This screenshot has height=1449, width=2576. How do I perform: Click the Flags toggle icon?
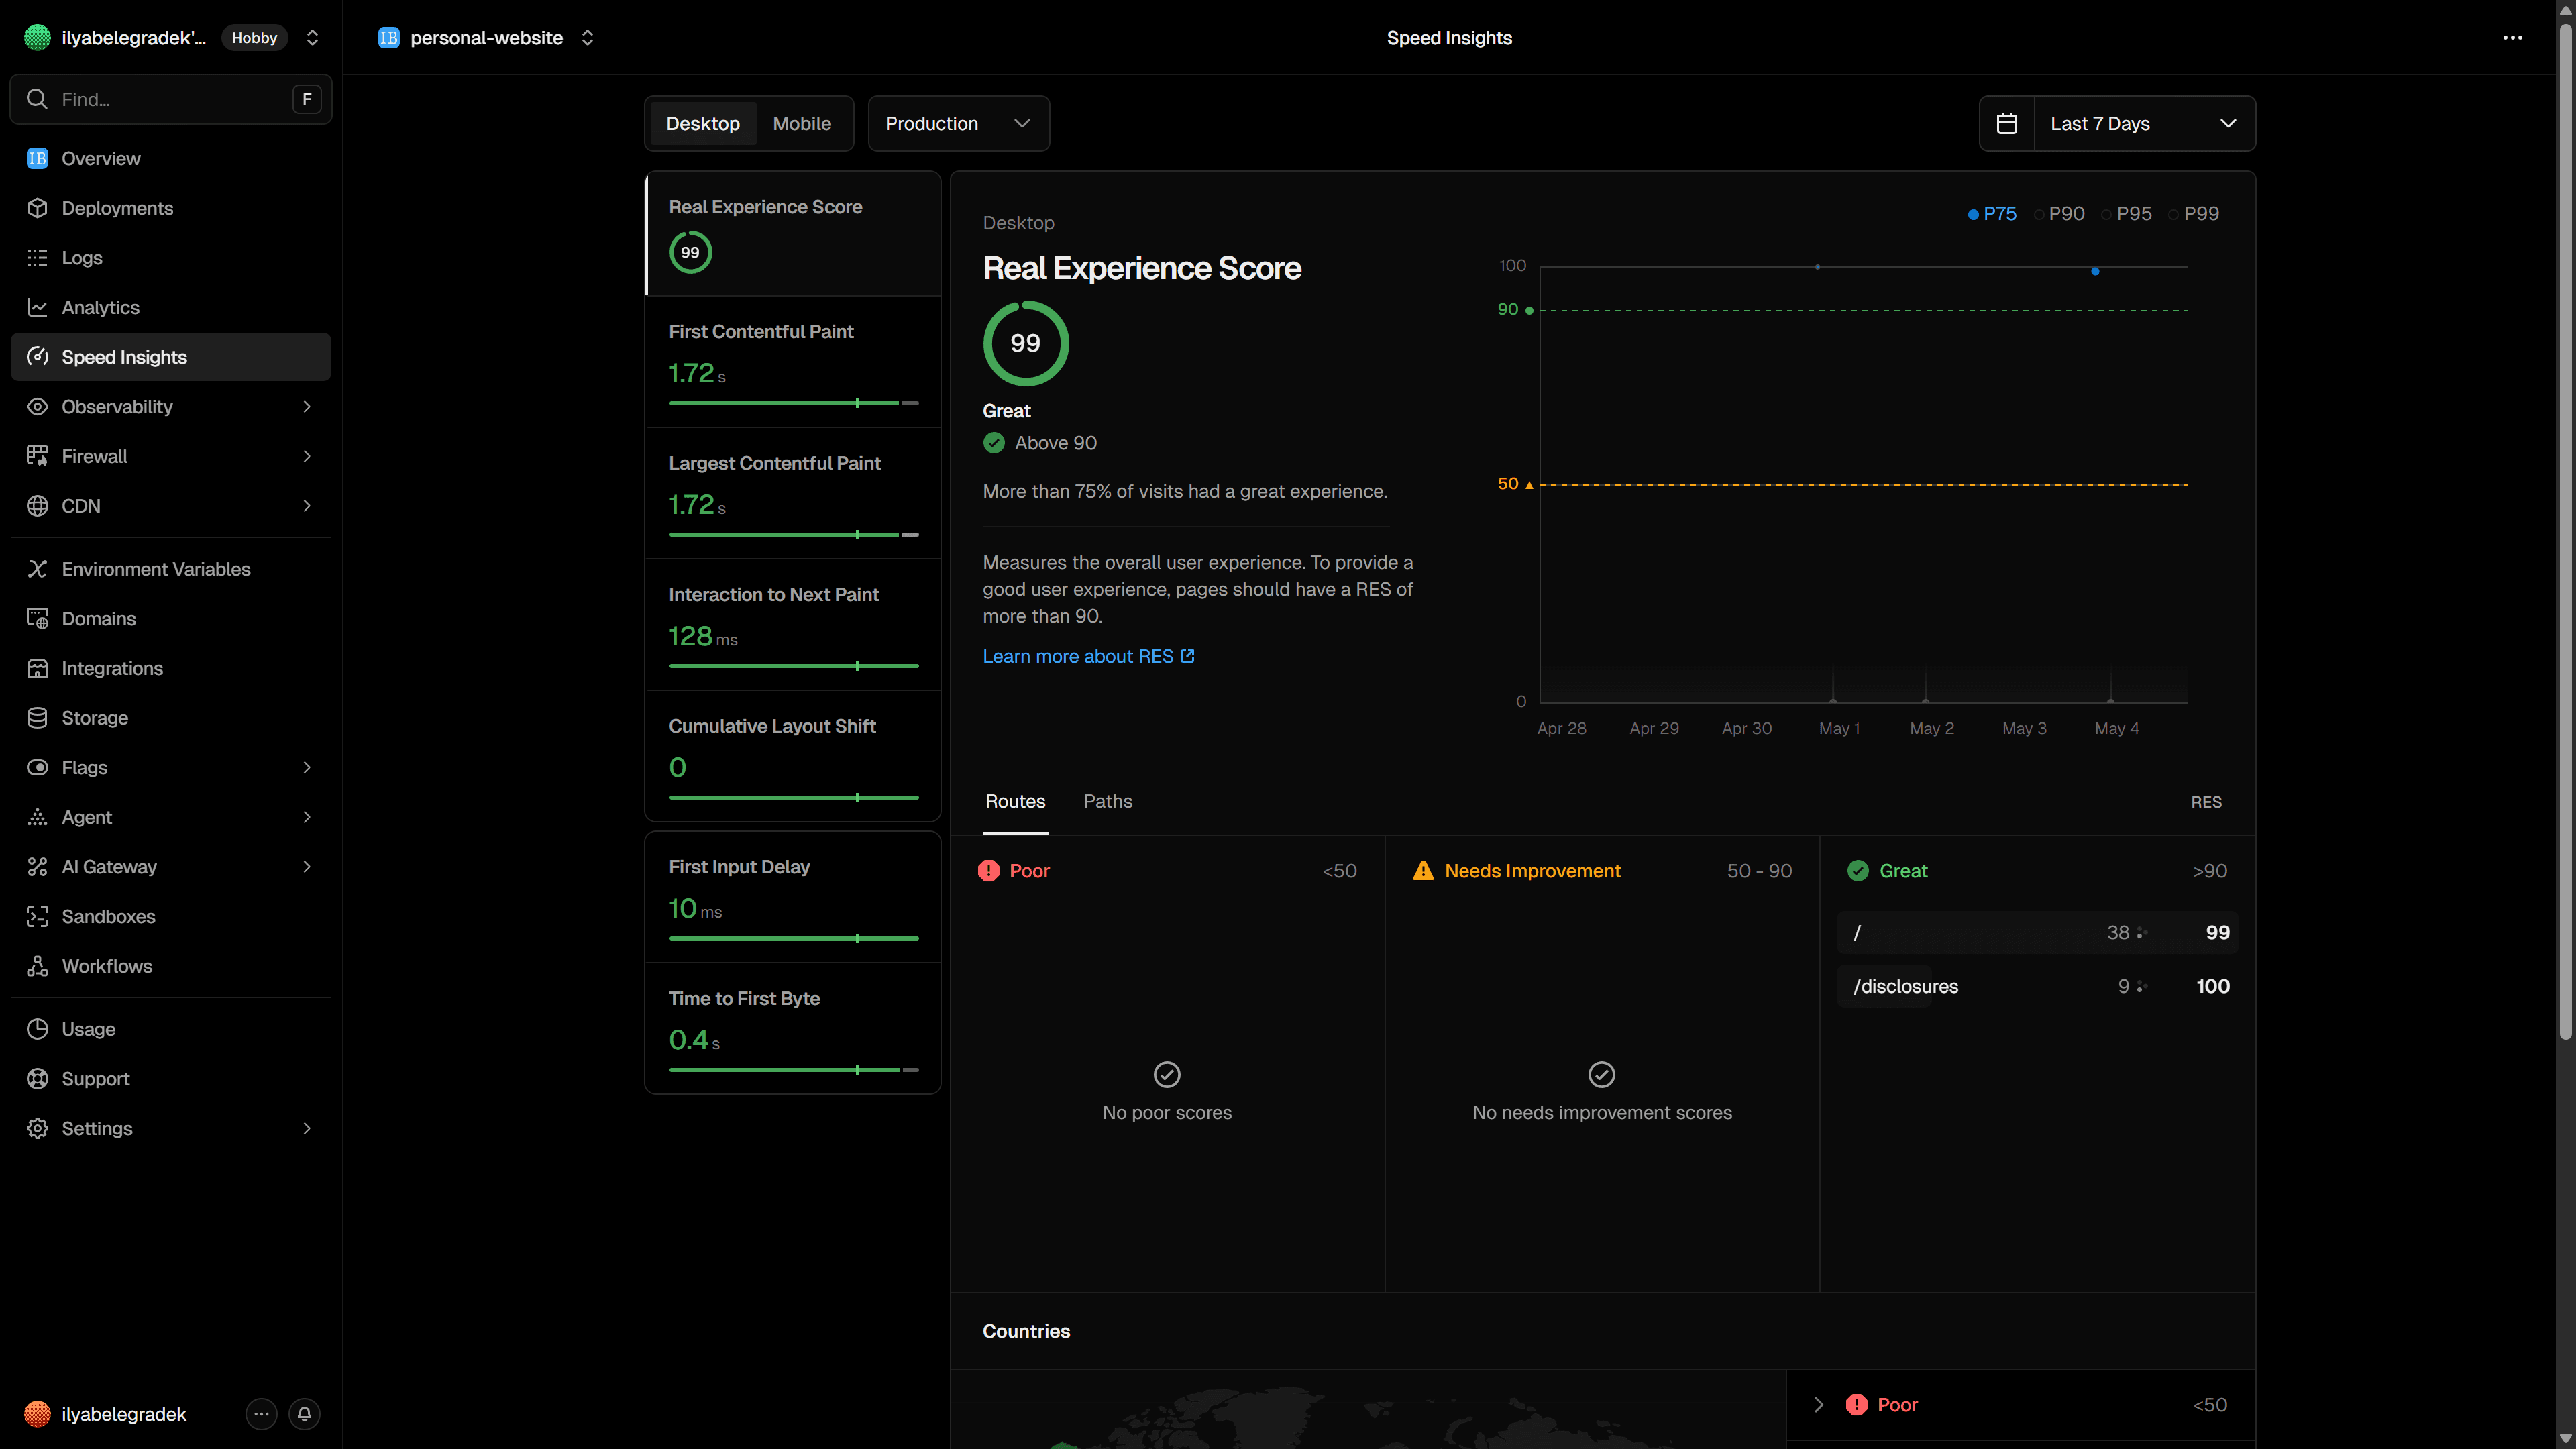click(37, 767)
